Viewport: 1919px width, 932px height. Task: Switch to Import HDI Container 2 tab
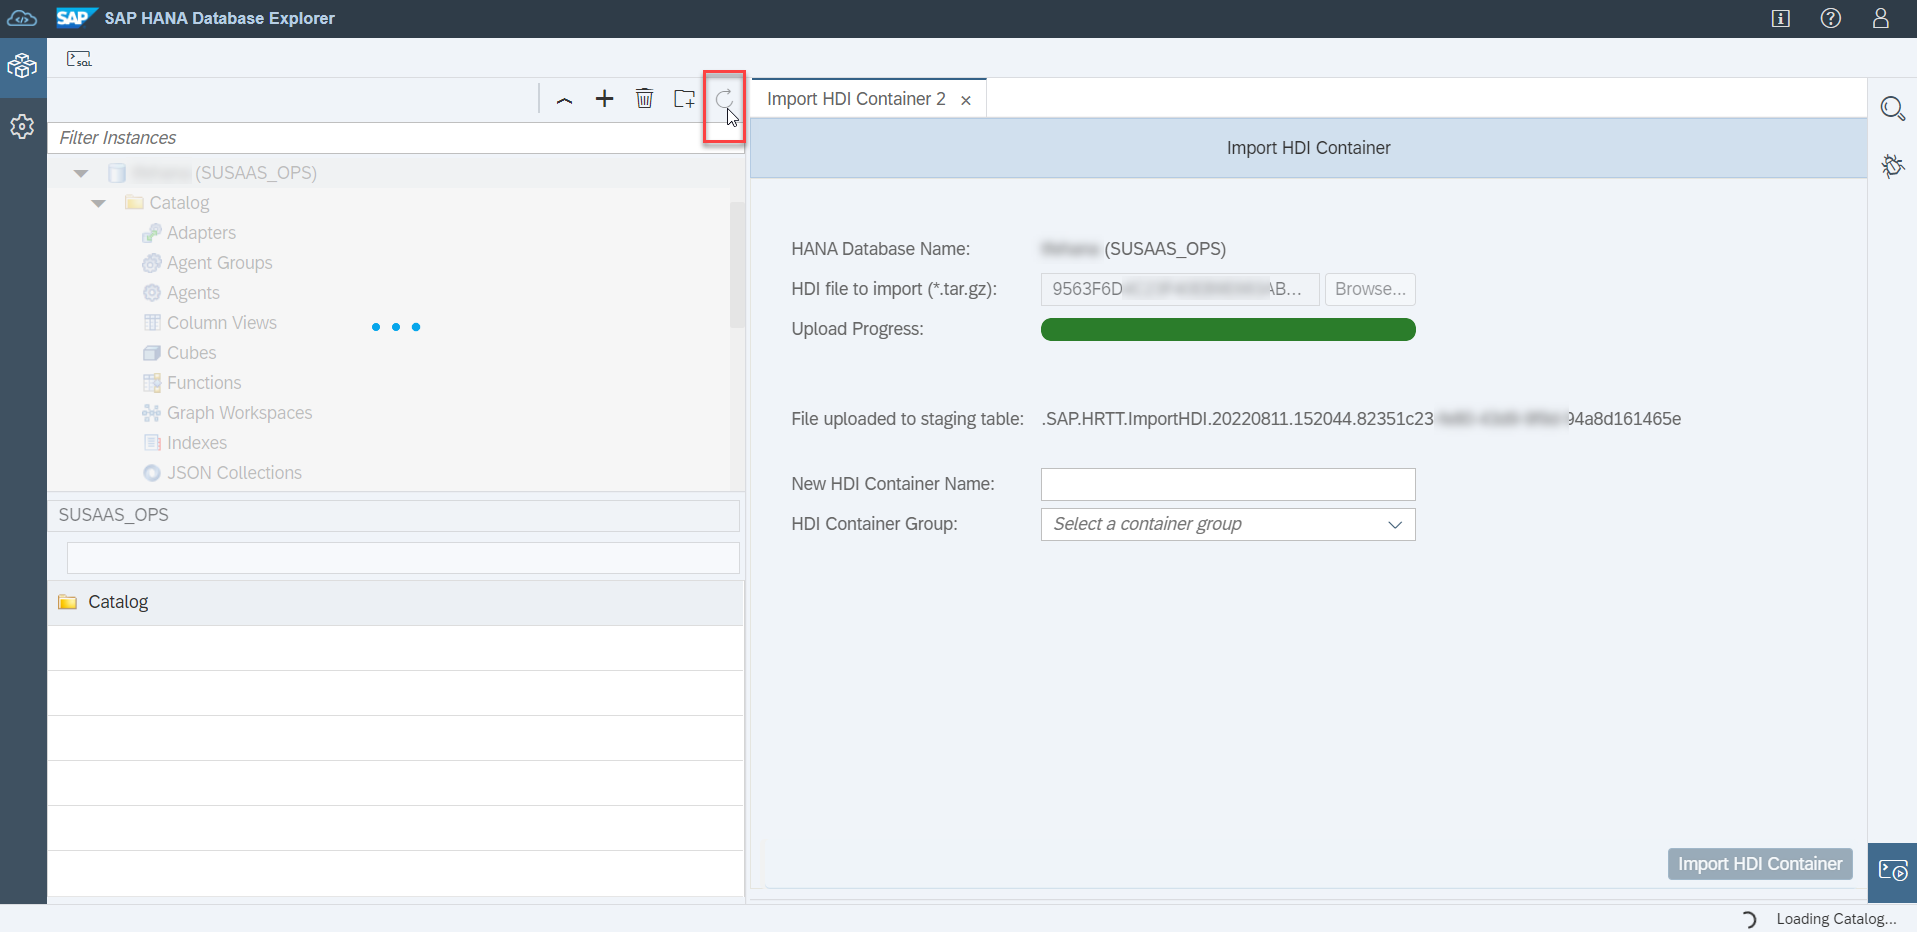pos(856,99)
